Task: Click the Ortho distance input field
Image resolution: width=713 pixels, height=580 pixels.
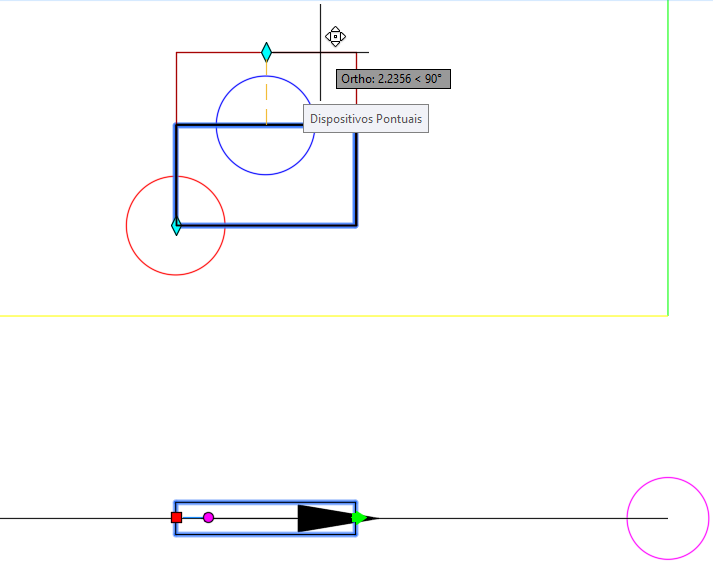Action: 393,79
